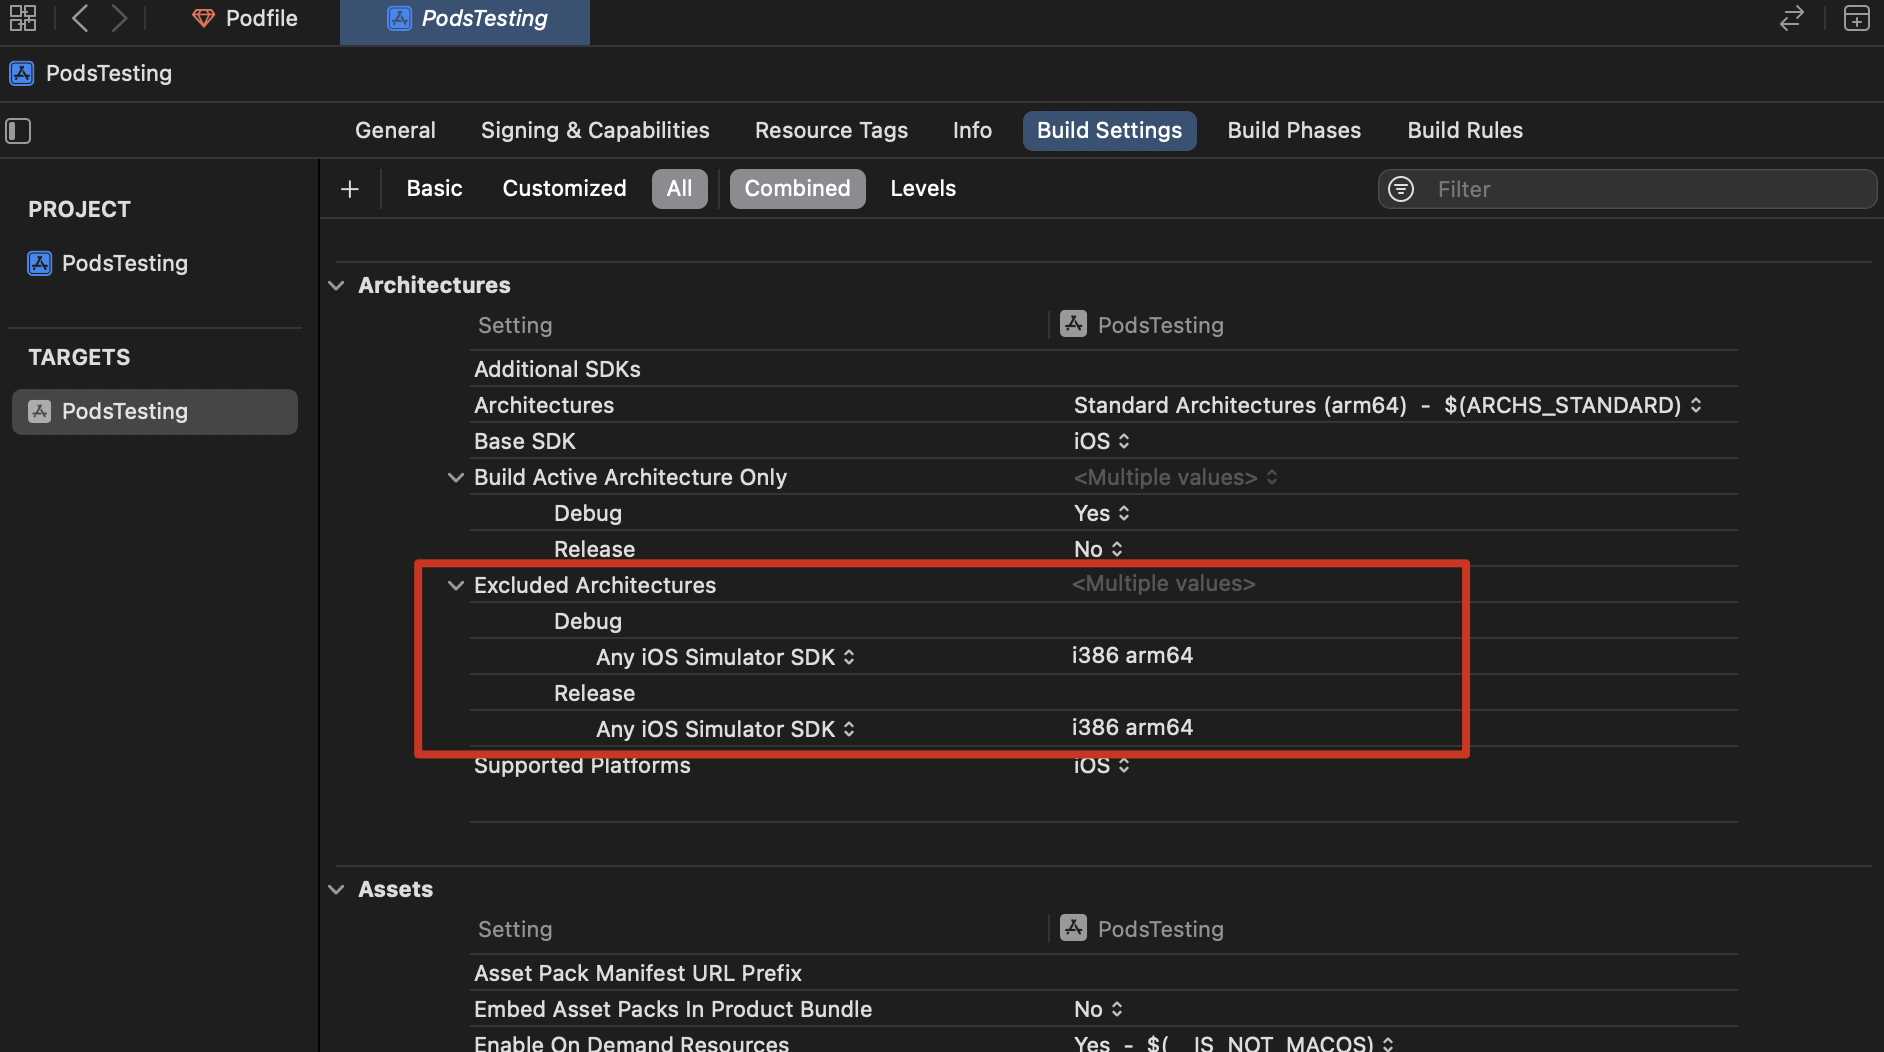Open the Resource Tags tab
This screenshot has height=1052, width=1884.
click(831, 131)
